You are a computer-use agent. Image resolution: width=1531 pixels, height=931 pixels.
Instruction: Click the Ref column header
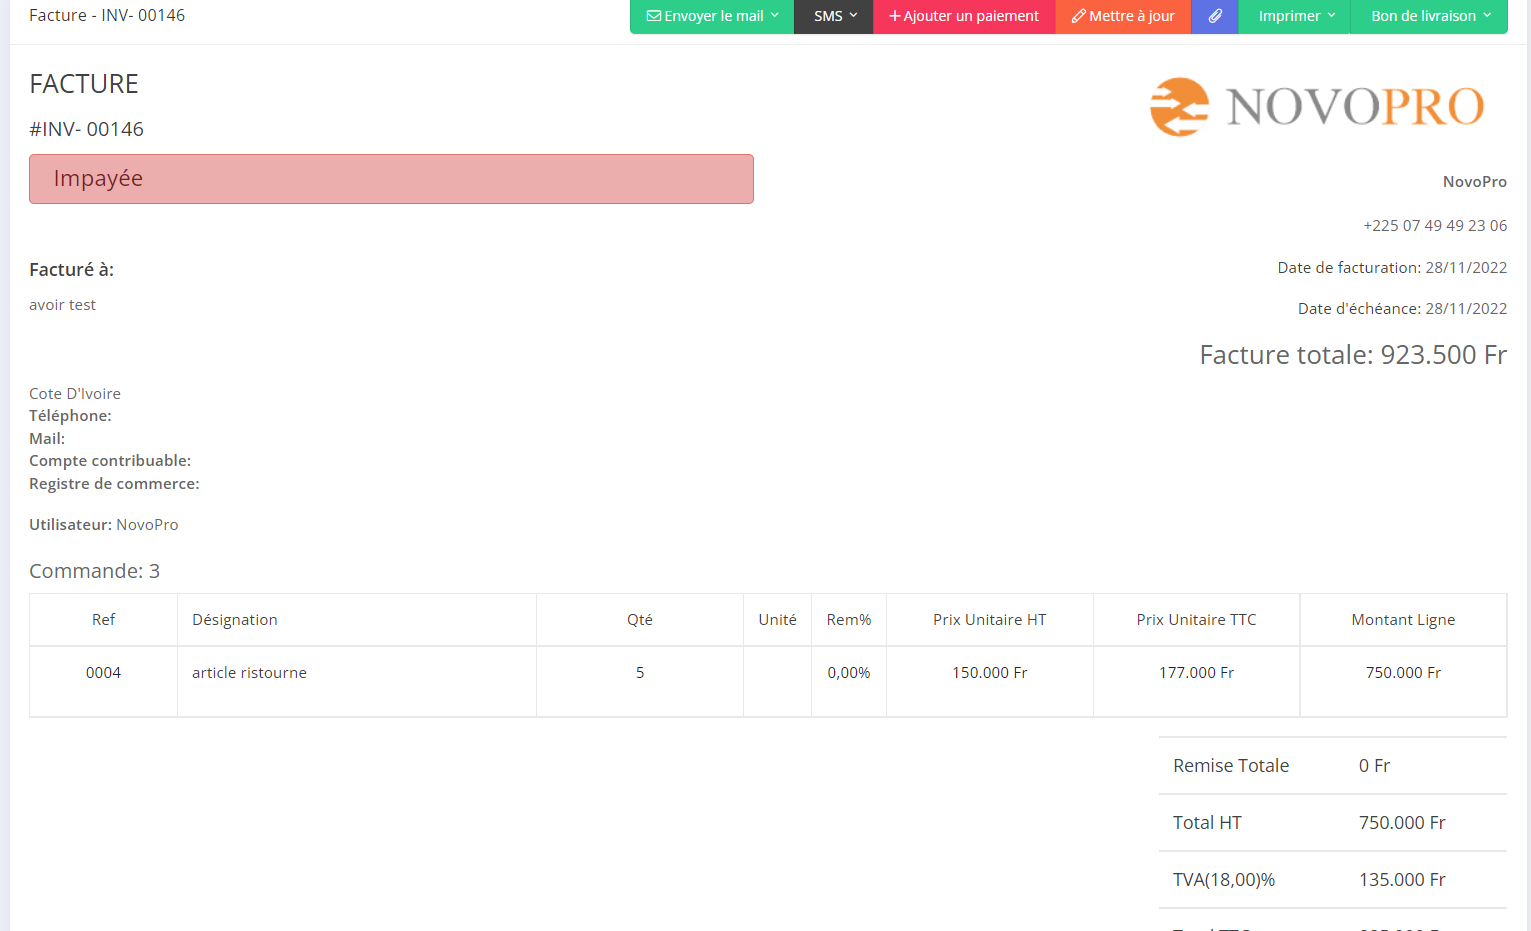(x=104, y=620)
